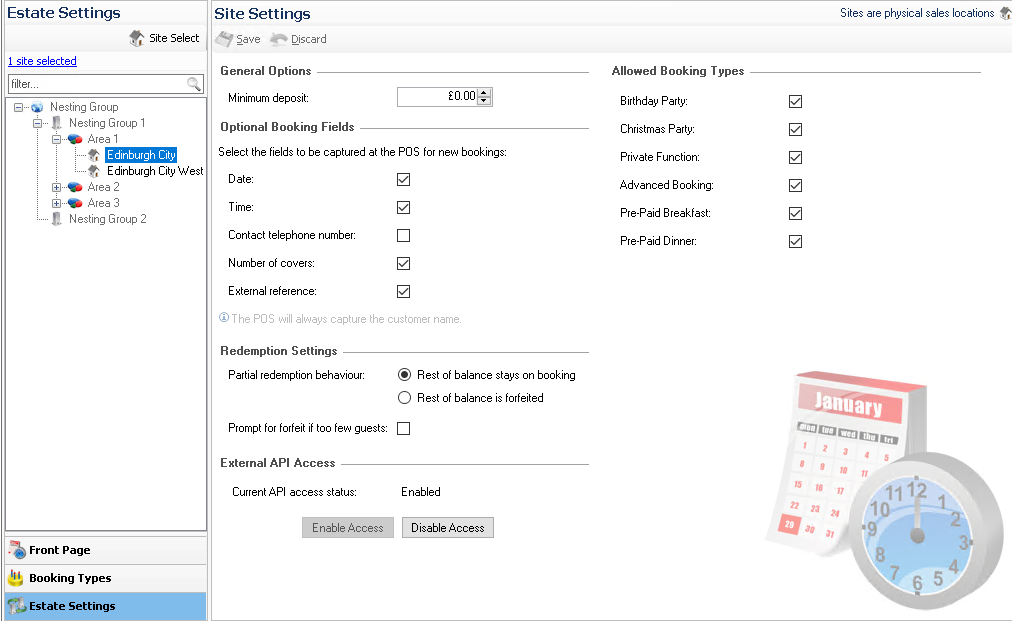
Task: Expand the Area 3 tree node
Action: coord(56,203)
